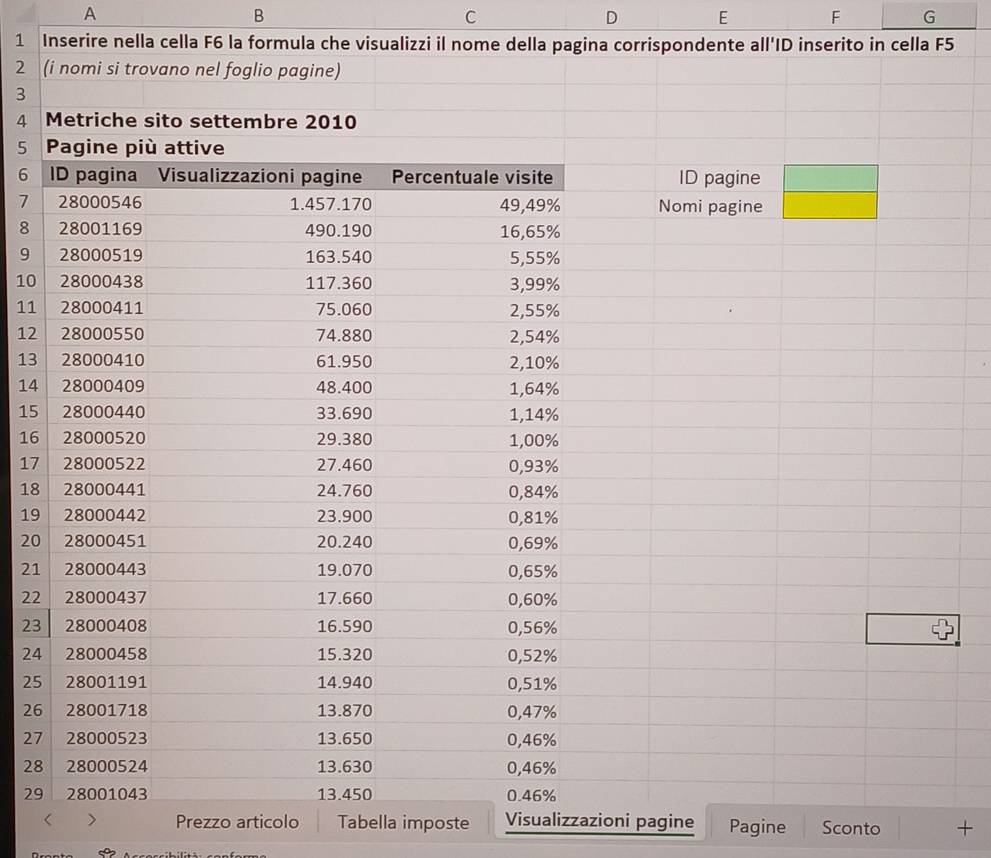991x858 pixels.
Task: Select column C header
Action: tap(470, 16)
